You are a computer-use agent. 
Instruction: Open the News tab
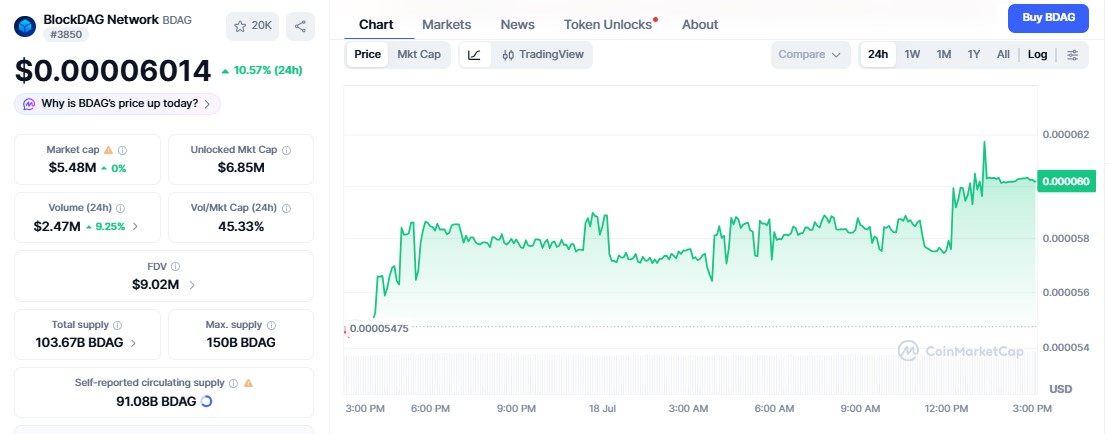518,25
